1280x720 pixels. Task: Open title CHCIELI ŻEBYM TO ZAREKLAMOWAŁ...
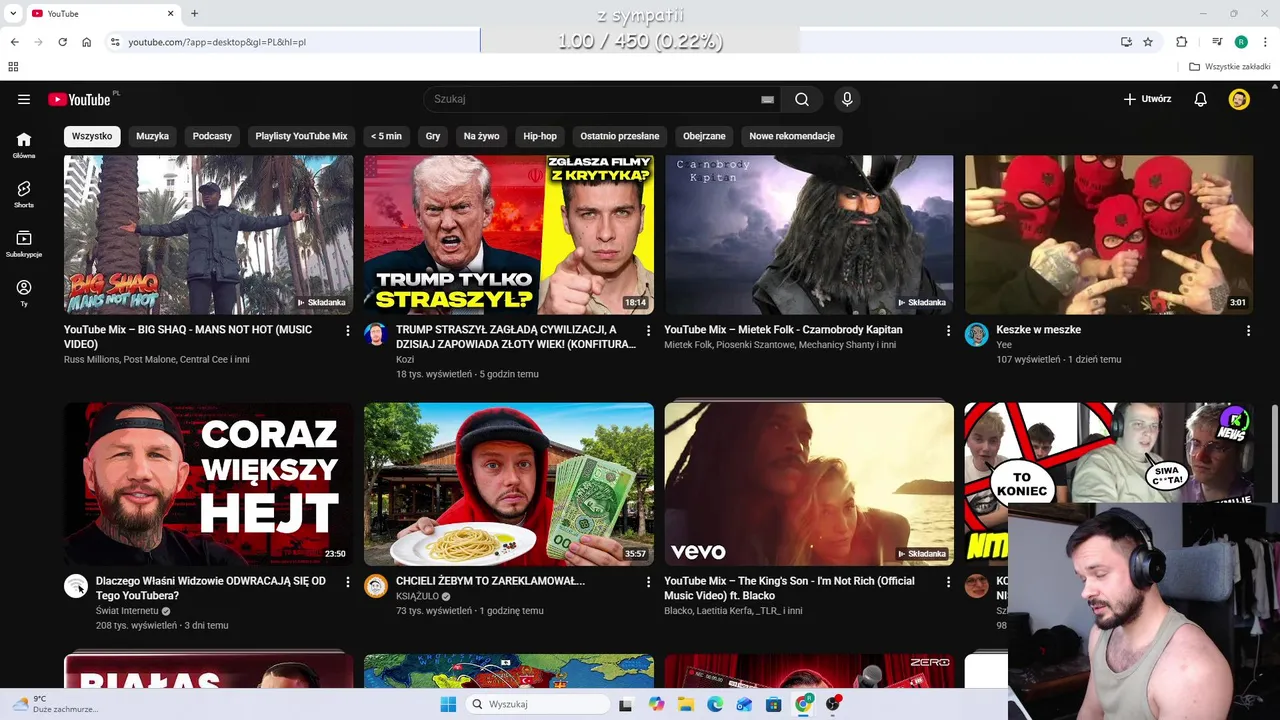[490, 580]
